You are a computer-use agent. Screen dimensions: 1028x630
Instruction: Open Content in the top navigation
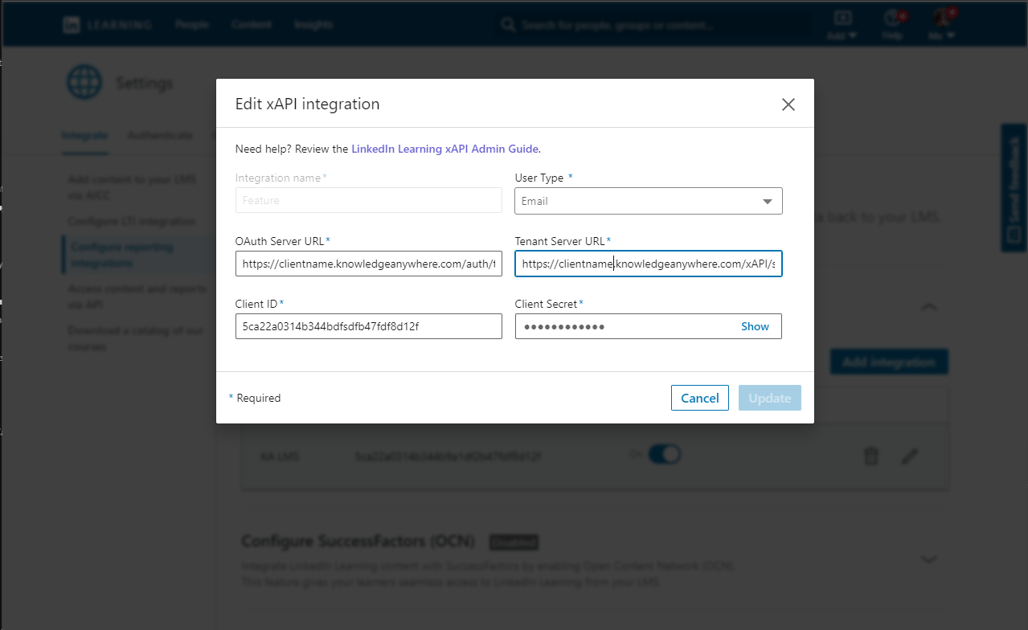coord(251,24)
